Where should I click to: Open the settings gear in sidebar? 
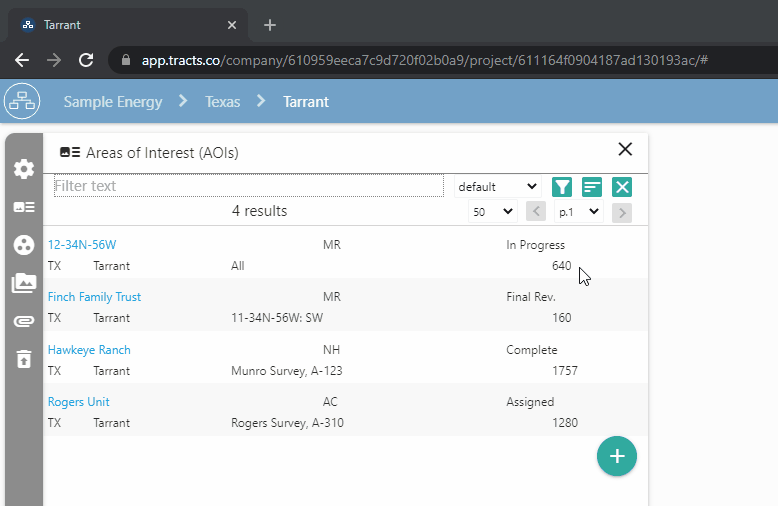pyautogui.click(x=23, y=169)
